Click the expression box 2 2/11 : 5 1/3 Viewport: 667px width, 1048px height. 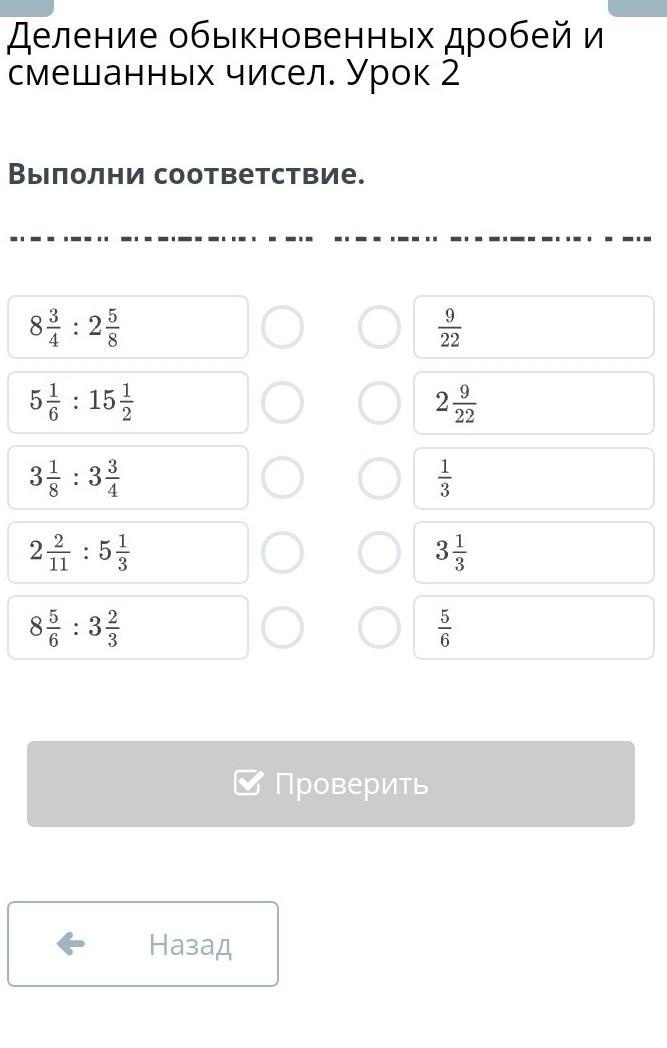(x=128, y=553)
